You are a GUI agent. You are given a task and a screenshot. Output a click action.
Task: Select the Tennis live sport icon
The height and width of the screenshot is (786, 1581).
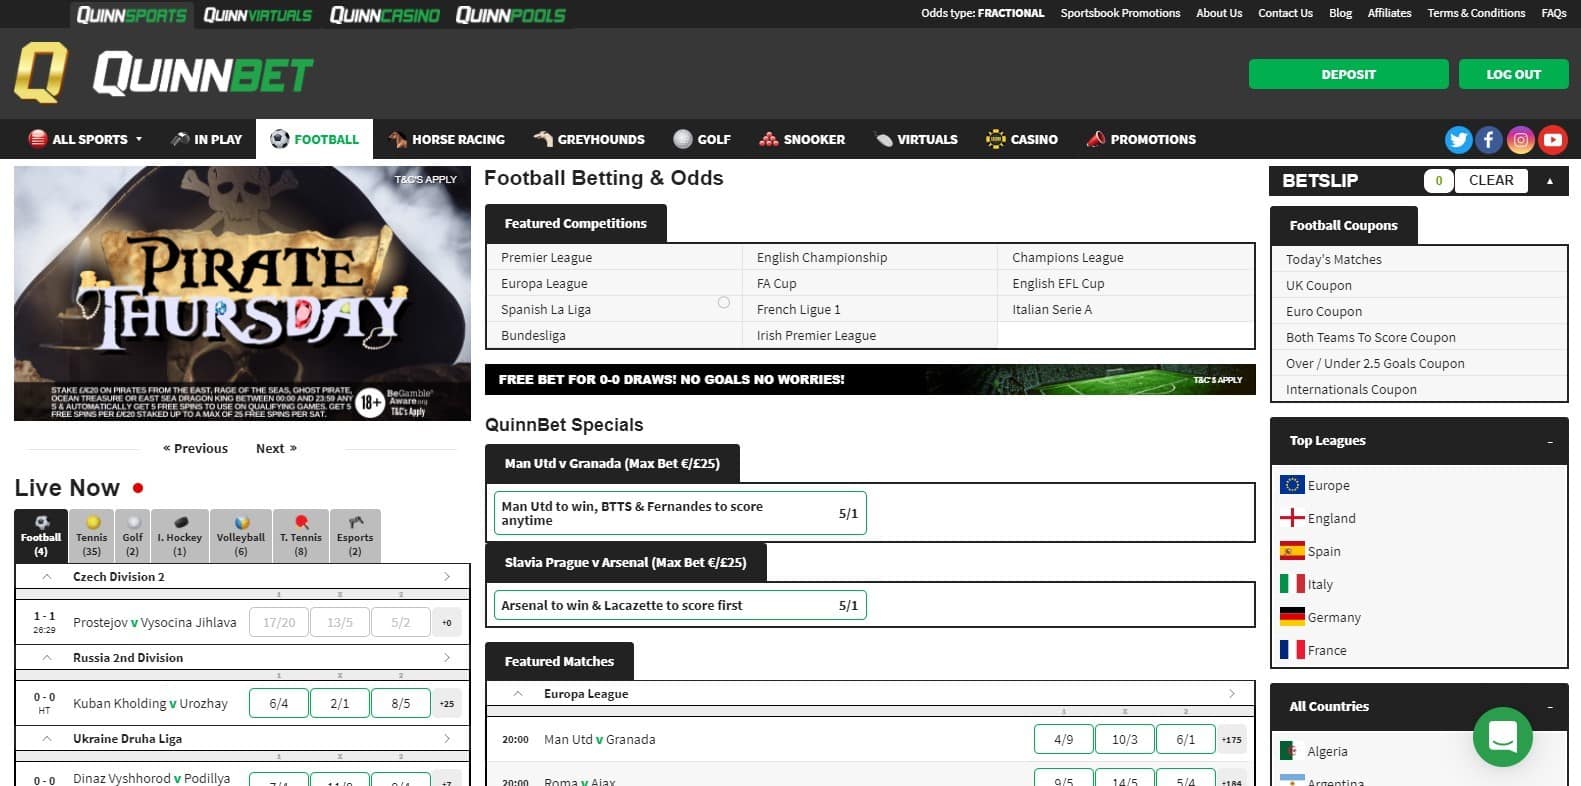click(x=92, y=536)
